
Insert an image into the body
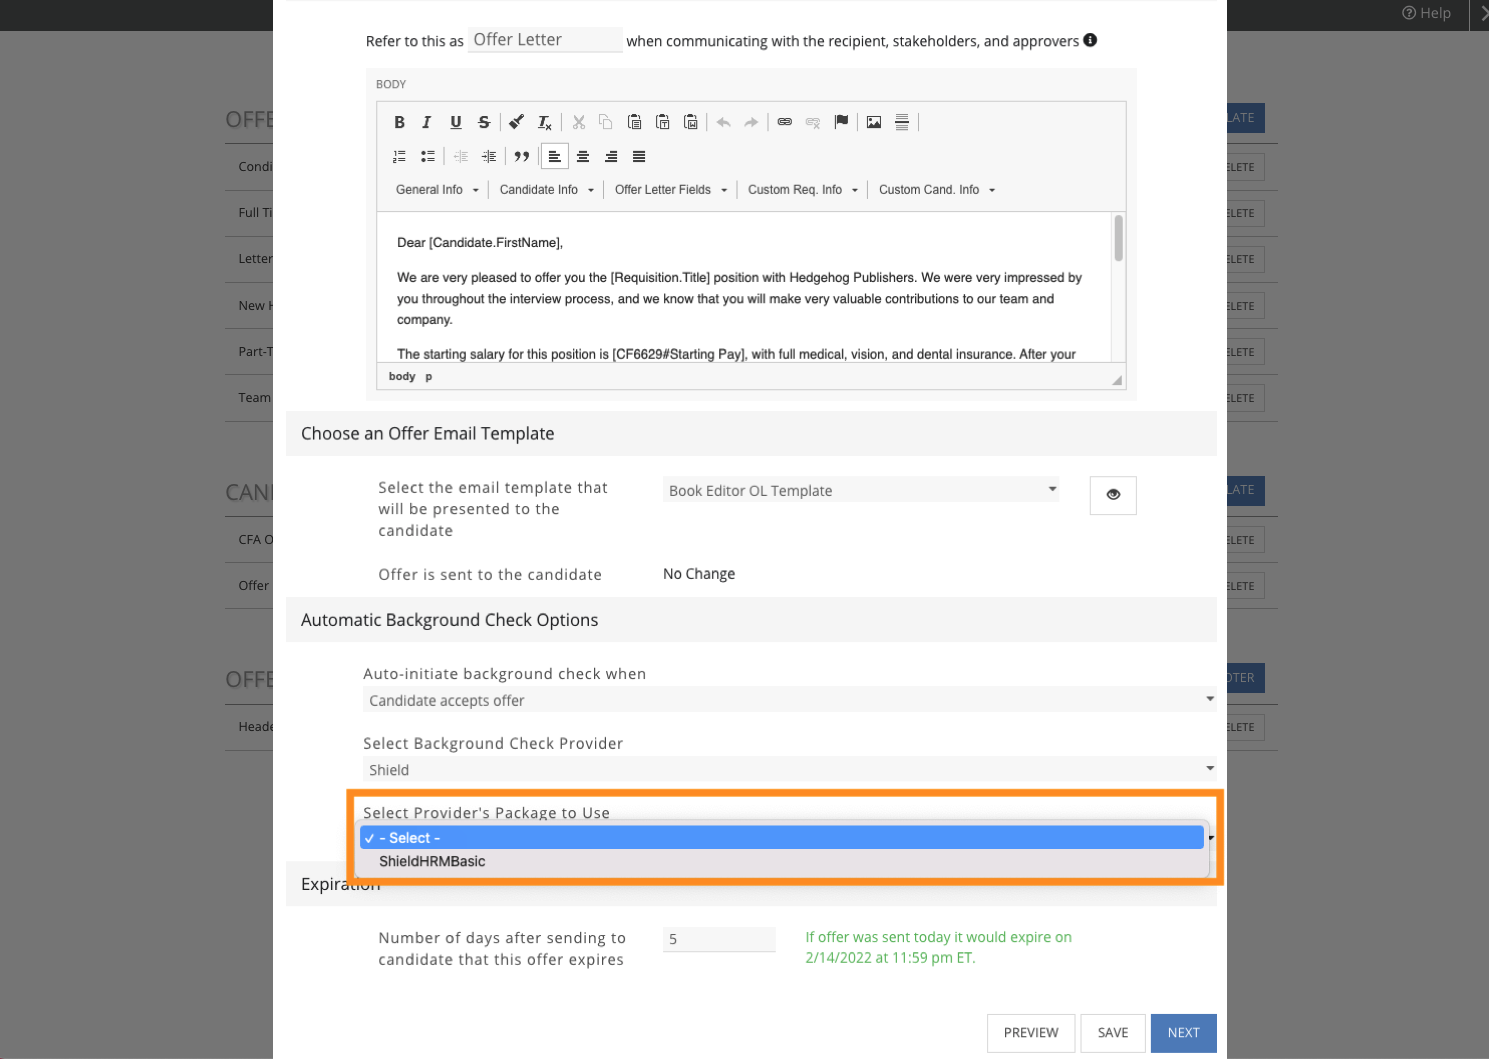click(874, 122)
